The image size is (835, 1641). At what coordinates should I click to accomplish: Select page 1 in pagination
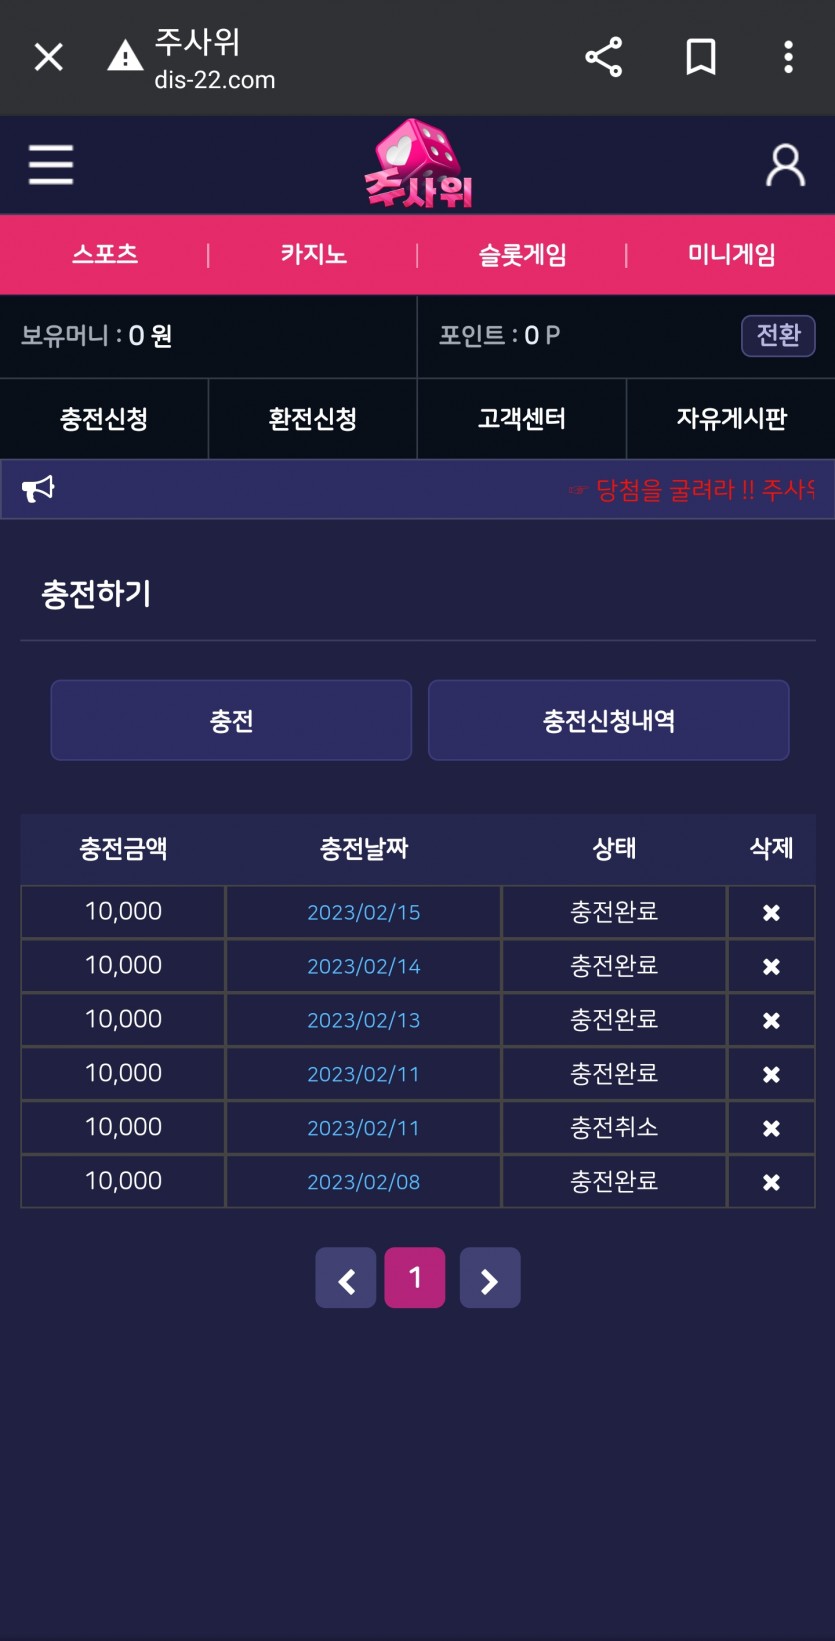click(x=415, y=1278)
